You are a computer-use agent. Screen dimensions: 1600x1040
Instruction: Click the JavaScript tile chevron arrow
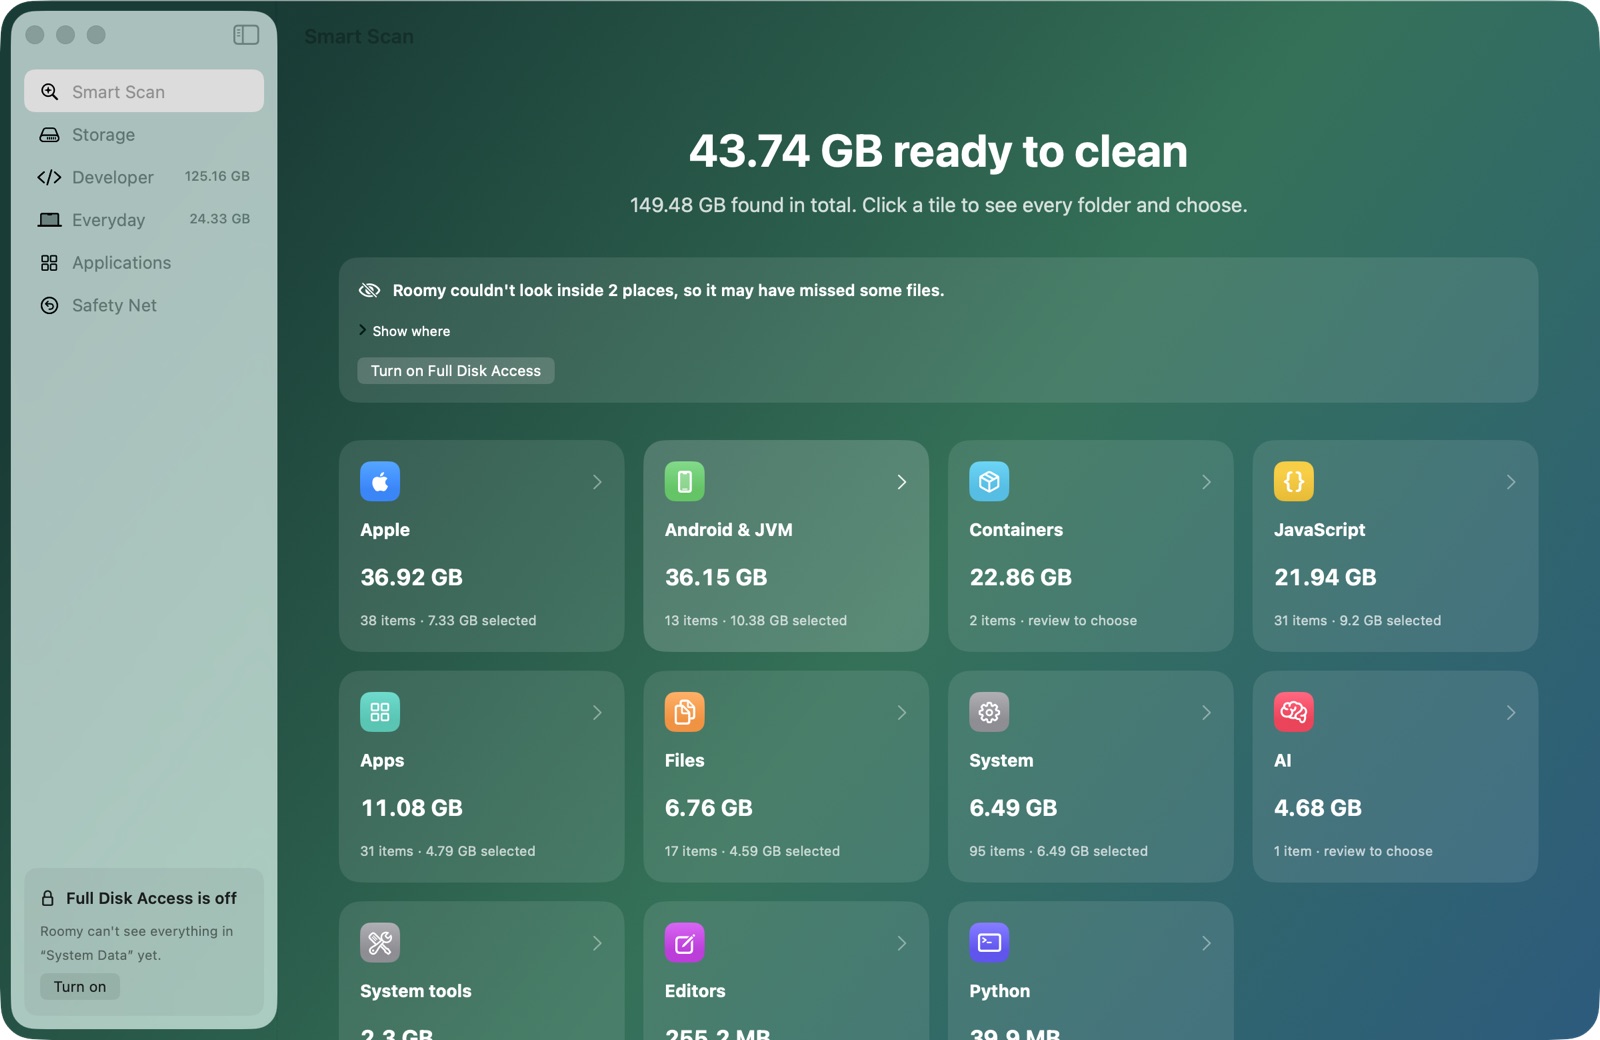coord(1511,482)
